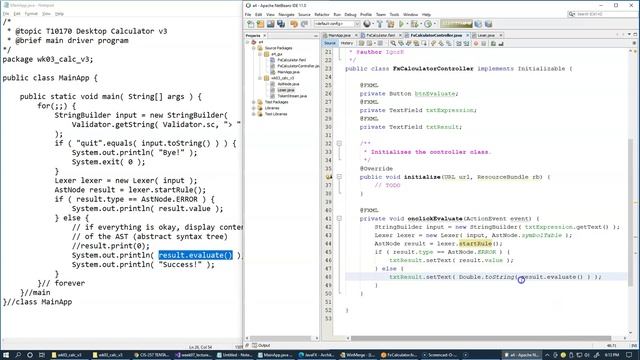Click Profile Project clock icon
The image size is (640, 360).
[427, 24]
